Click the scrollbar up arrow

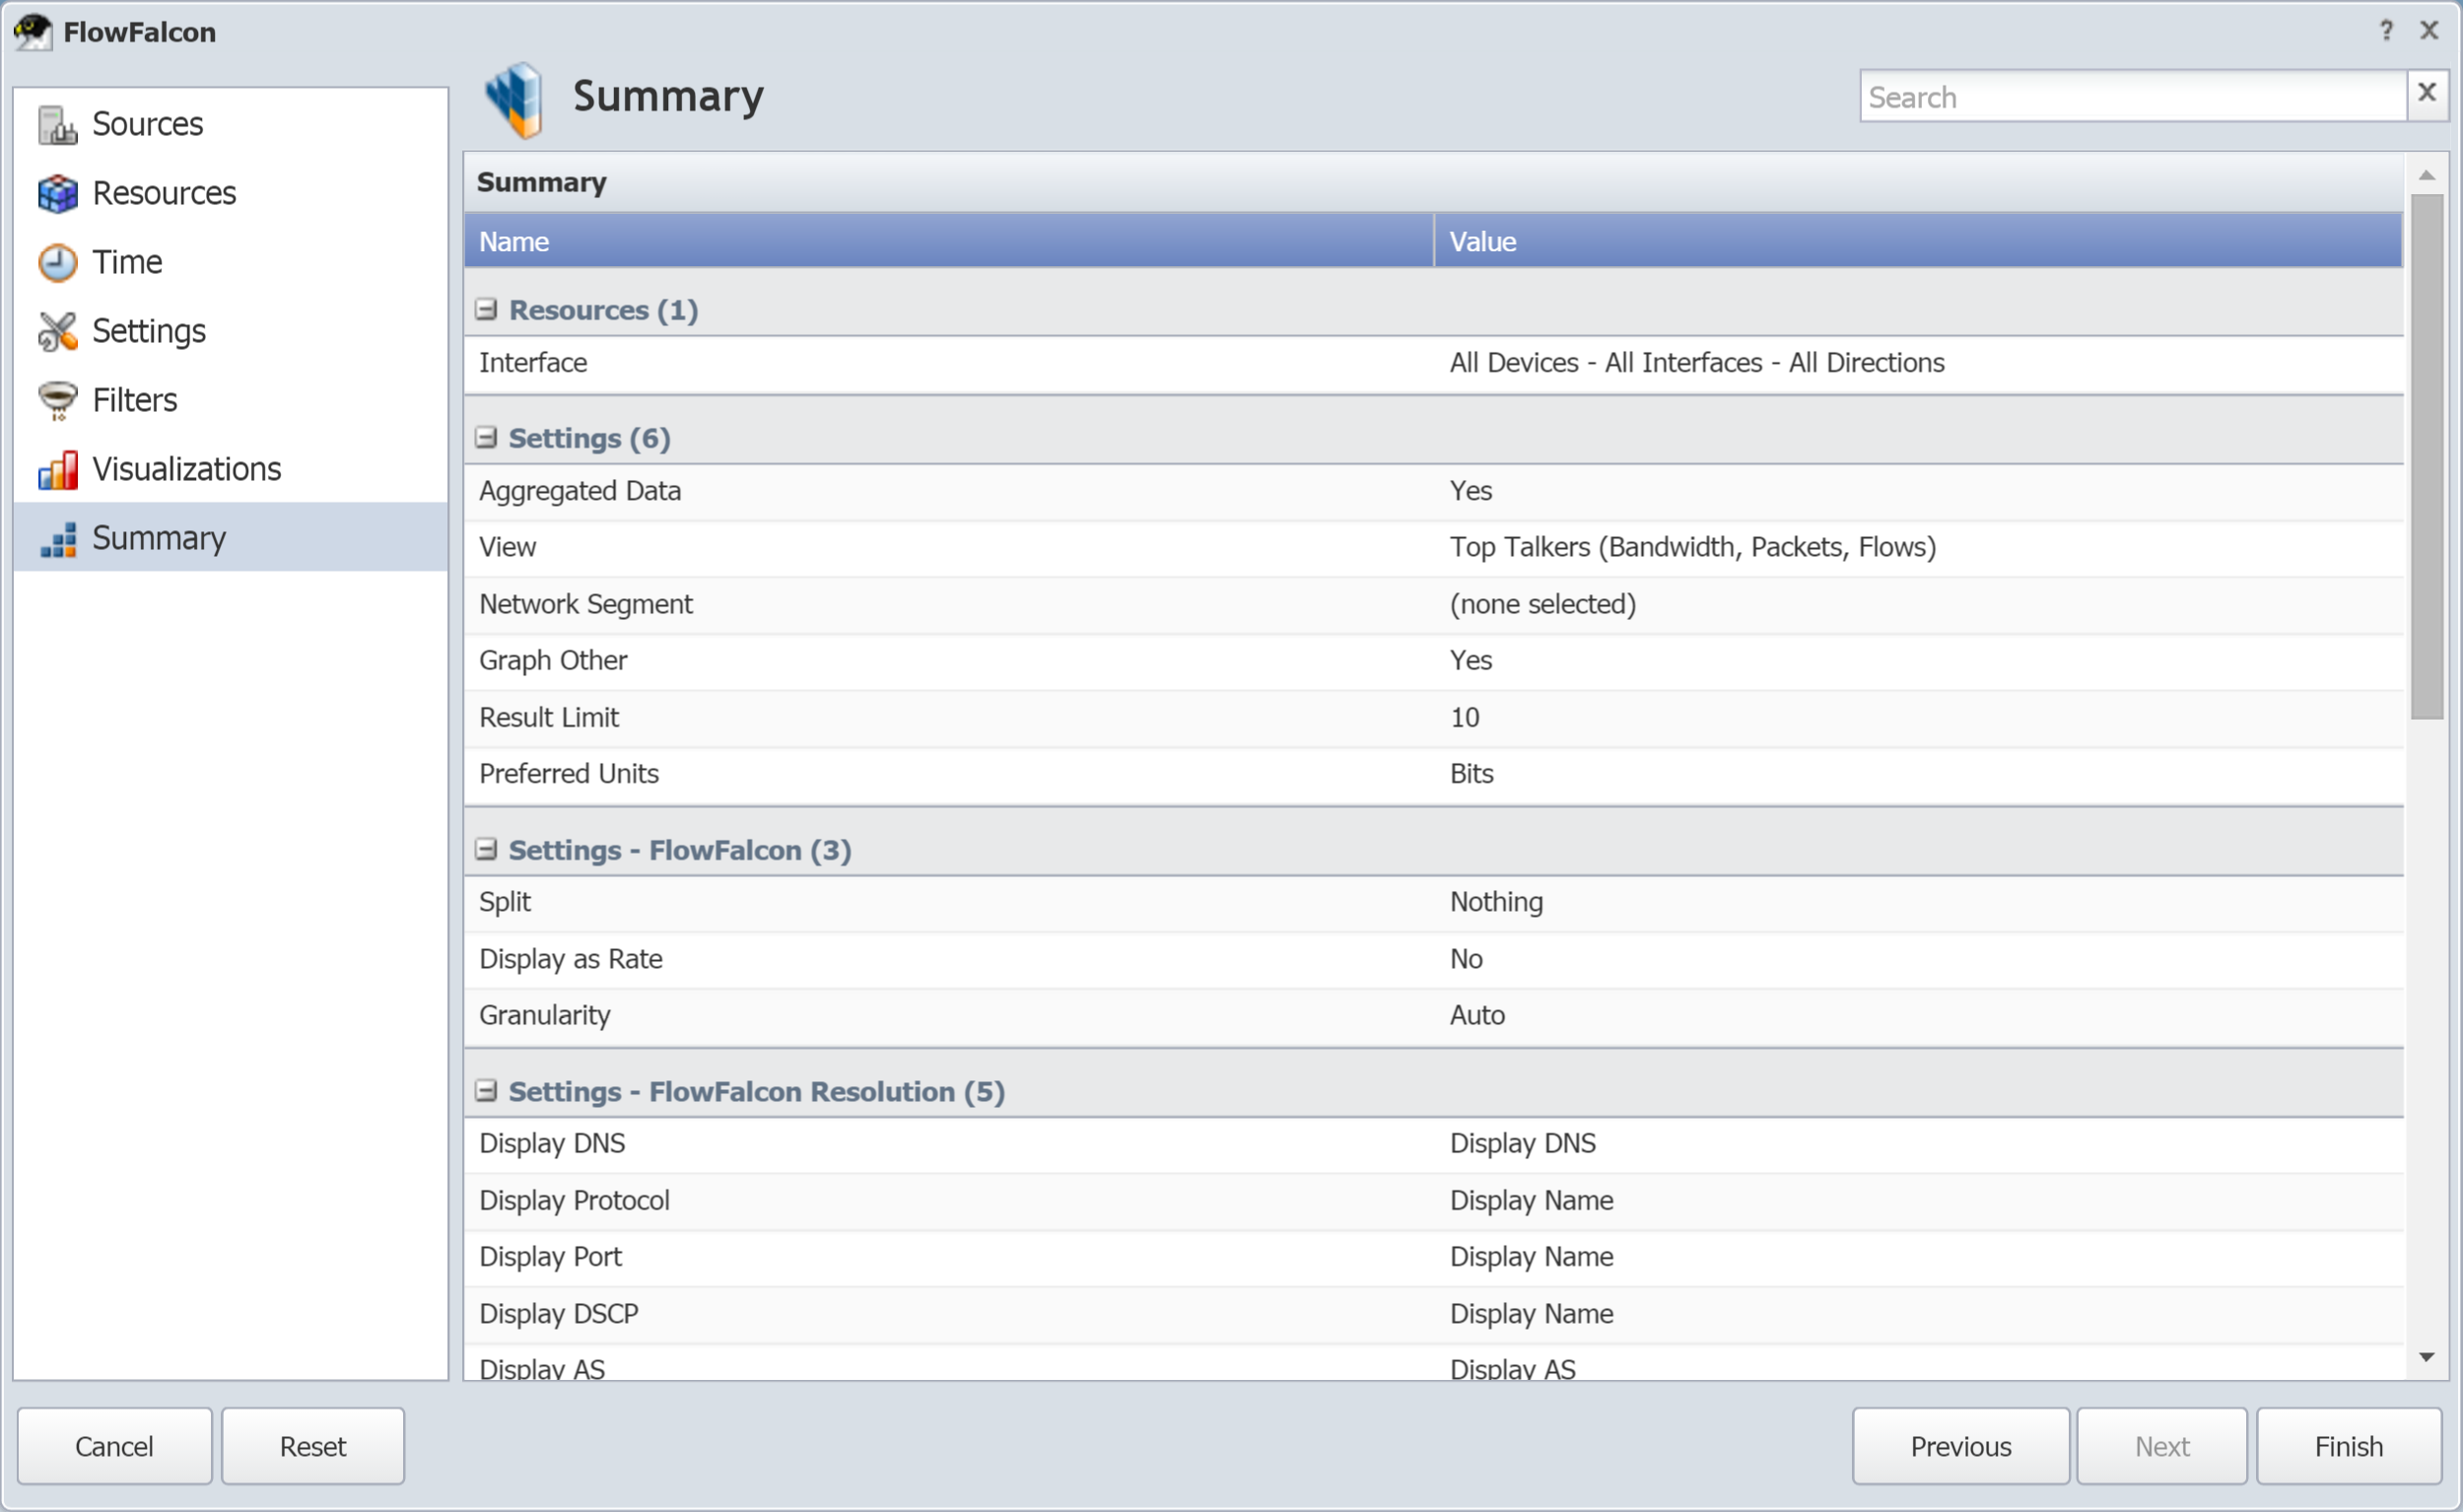pyautogui.click(x=2427, y=175)
